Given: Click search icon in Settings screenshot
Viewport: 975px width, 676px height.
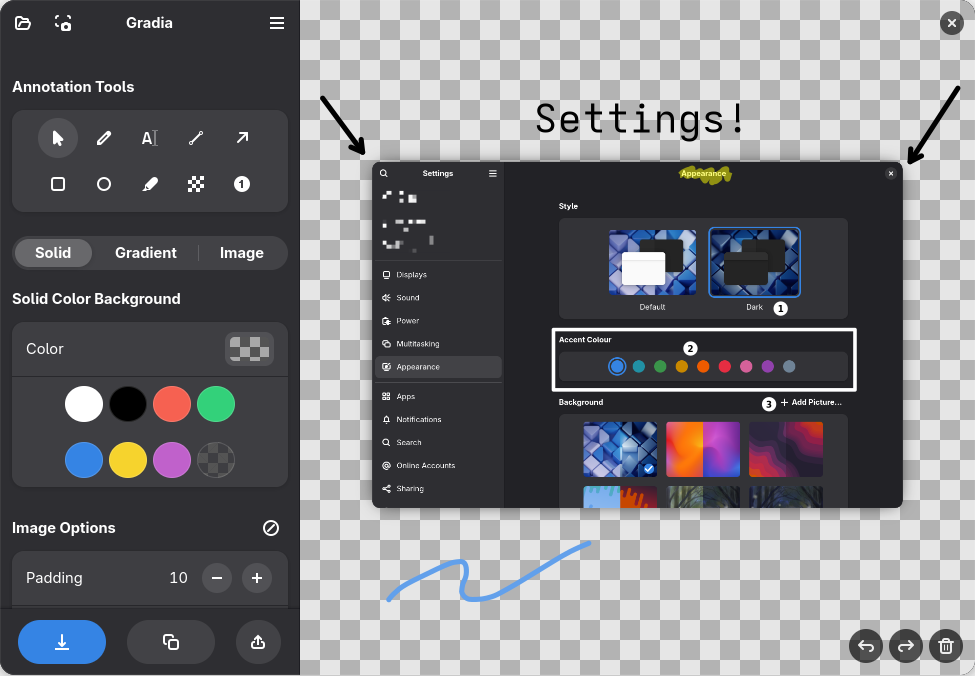Looking at the screenshot, I should point(384,174).
